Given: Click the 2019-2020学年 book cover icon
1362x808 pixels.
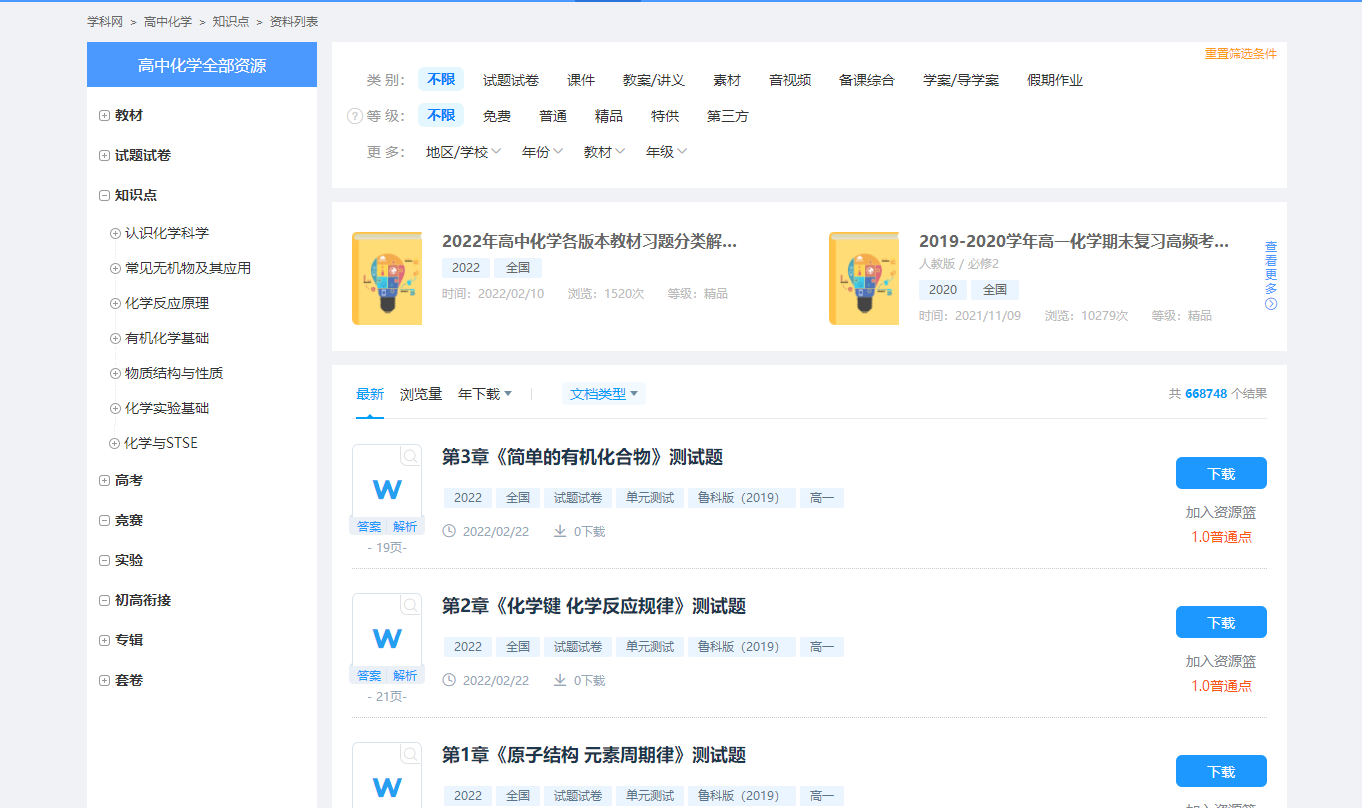Looking at the screenshot, I should (x=864, y=279).
